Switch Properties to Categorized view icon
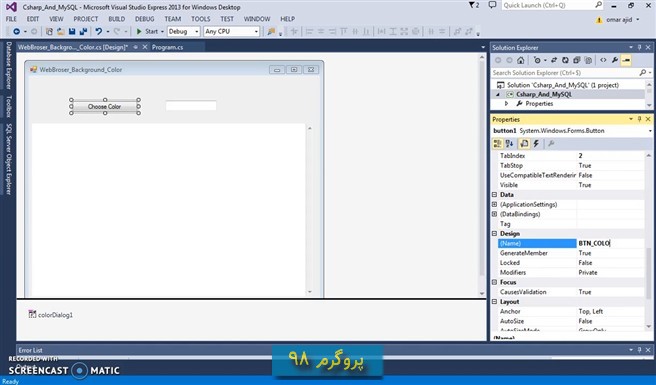 (497, 144)
